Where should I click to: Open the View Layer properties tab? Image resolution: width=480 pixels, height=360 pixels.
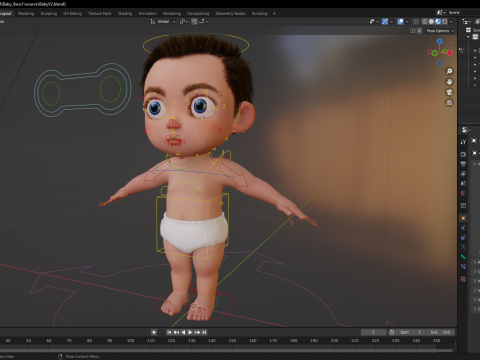click(x=463, y=174)
